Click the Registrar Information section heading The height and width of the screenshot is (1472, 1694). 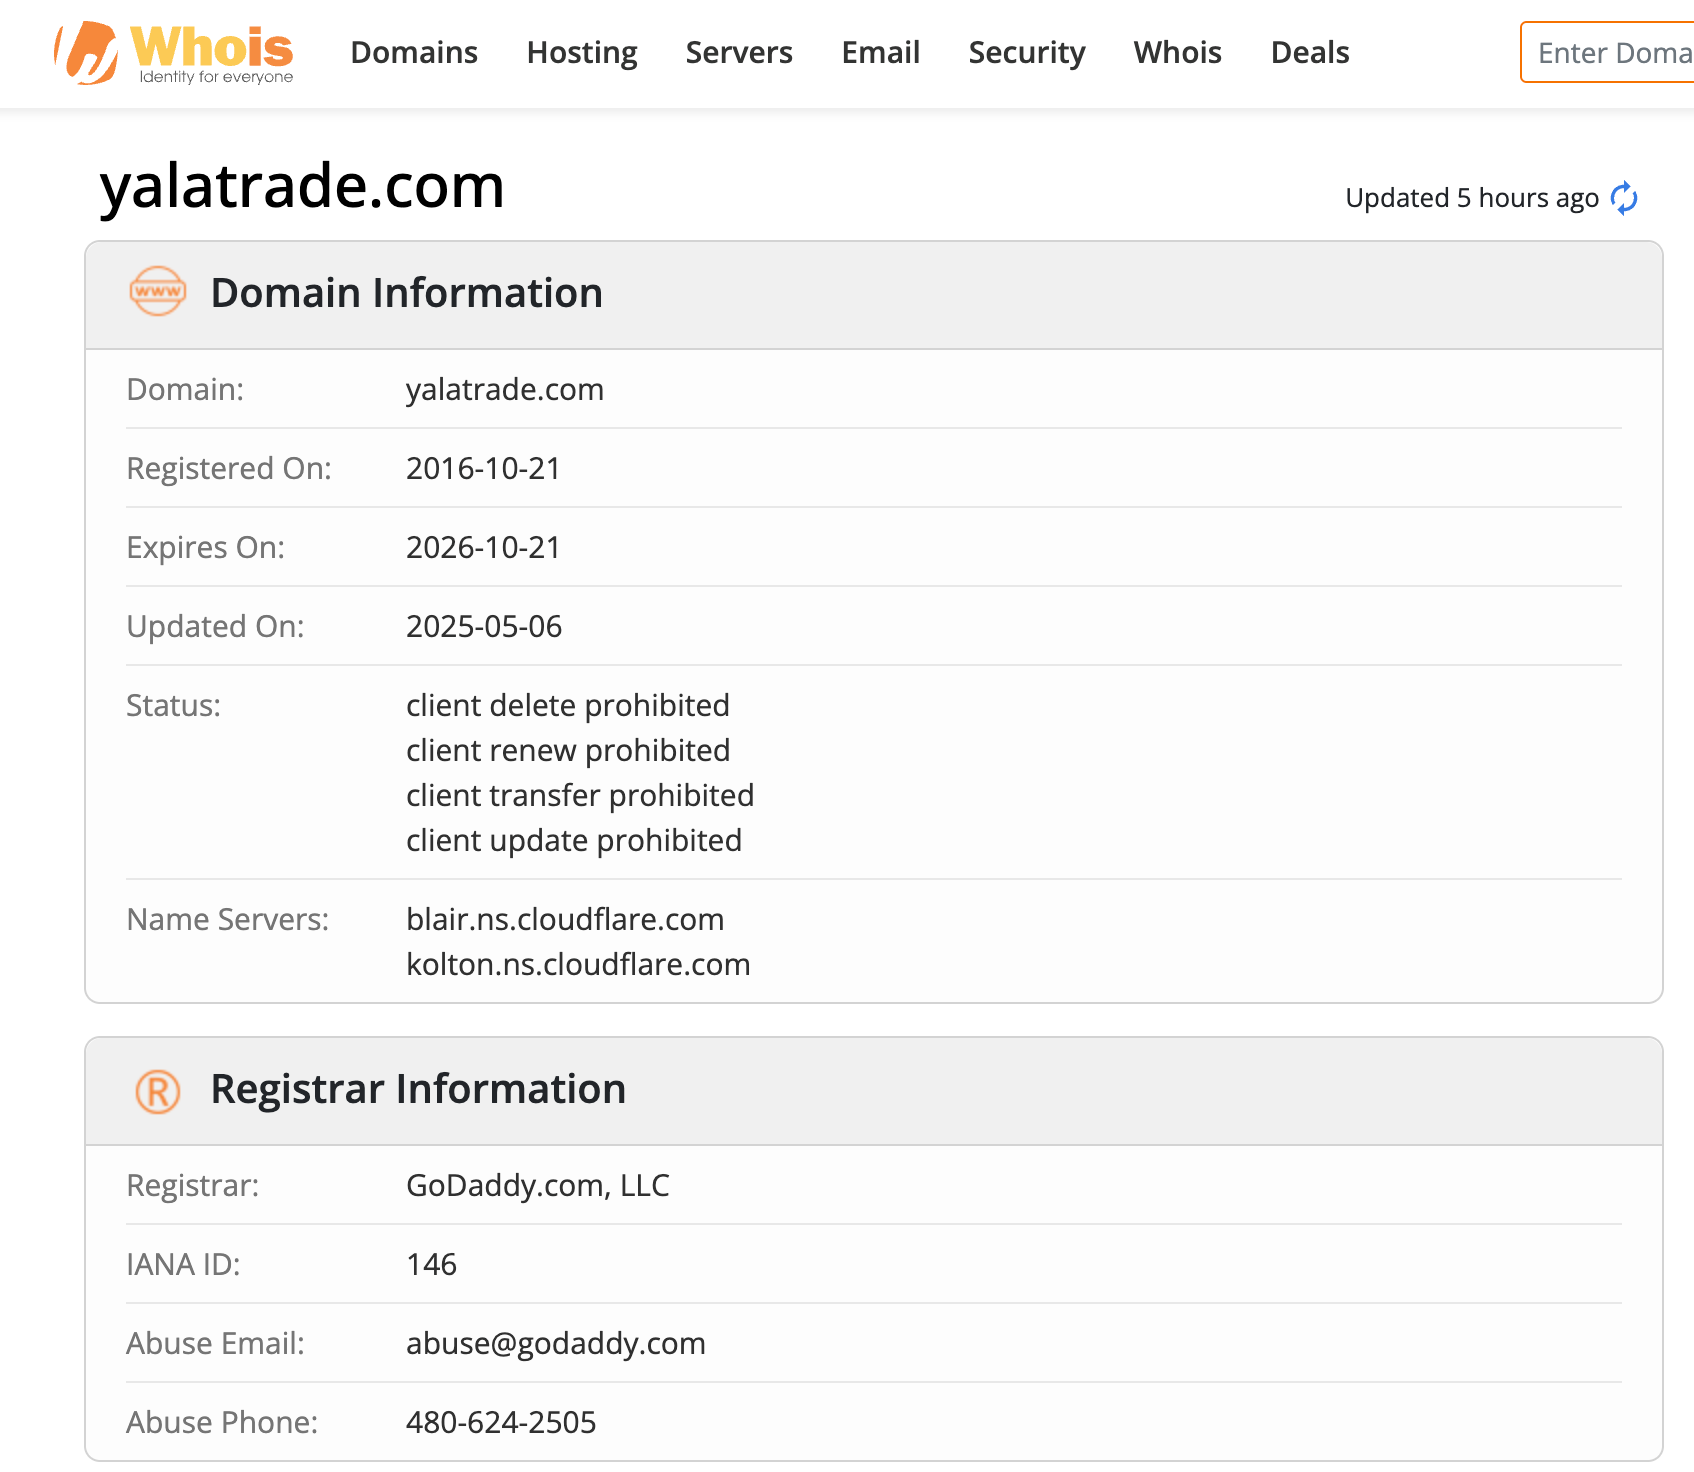pos(418,1089)
